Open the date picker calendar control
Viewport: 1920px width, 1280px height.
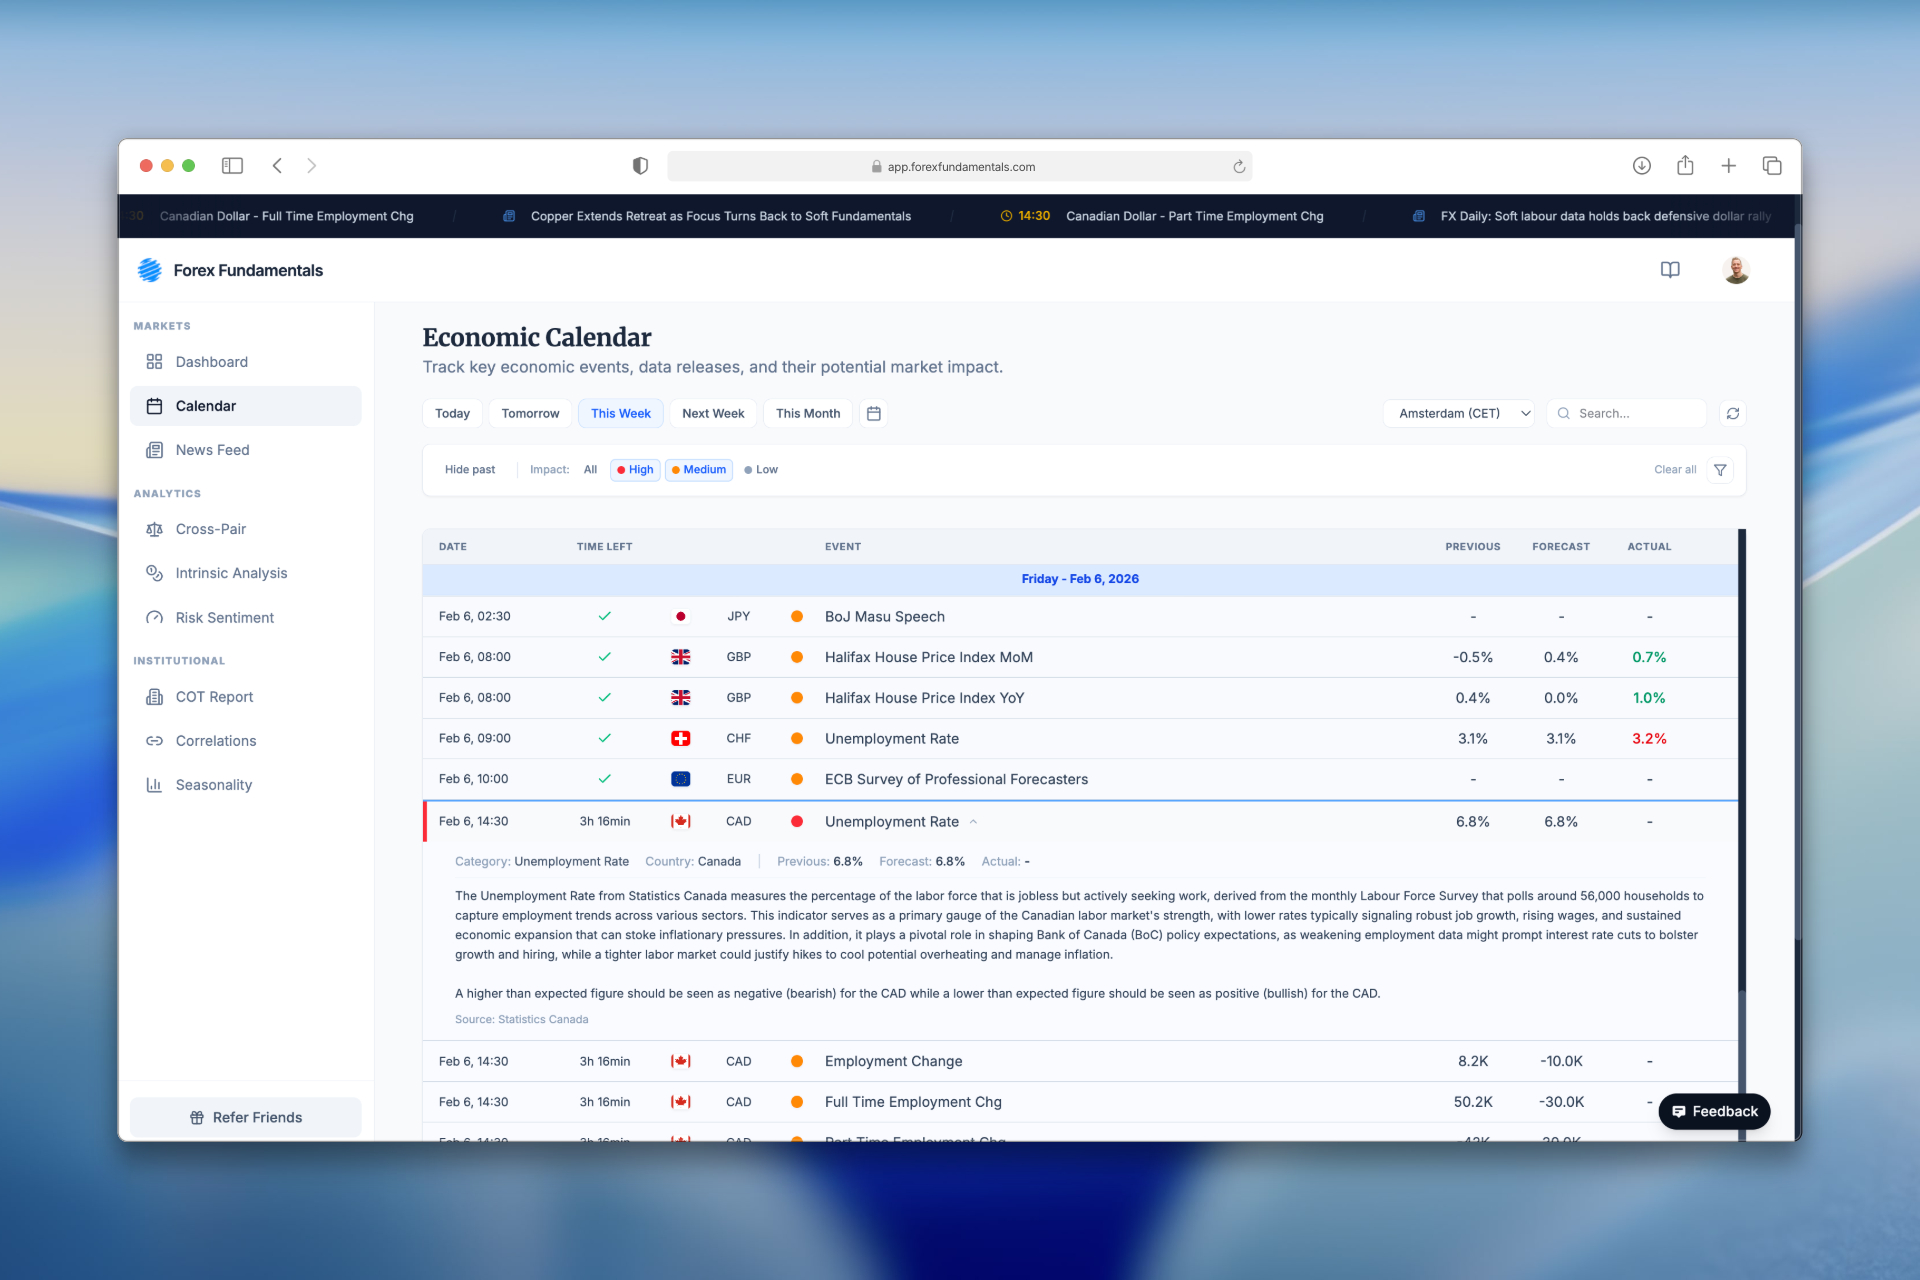click(873, 413)
